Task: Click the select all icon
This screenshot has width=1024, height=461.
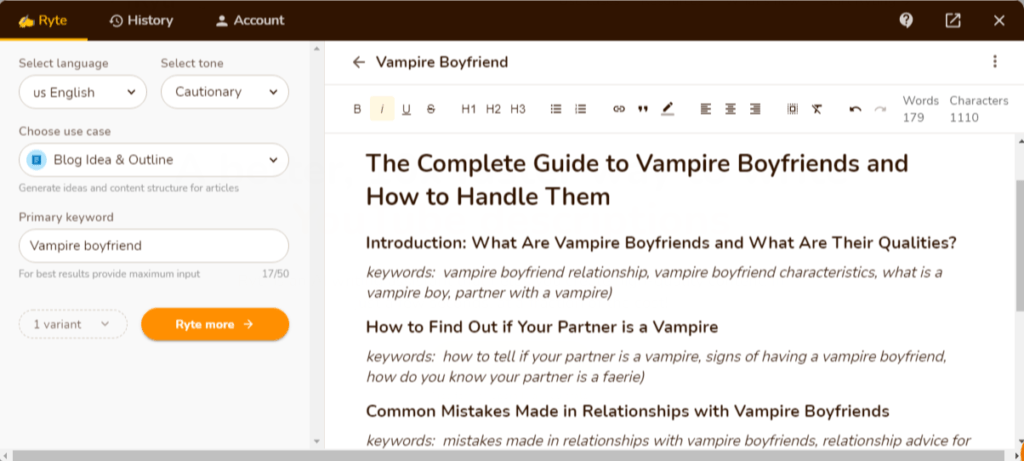Action: [x=792, y=109]
